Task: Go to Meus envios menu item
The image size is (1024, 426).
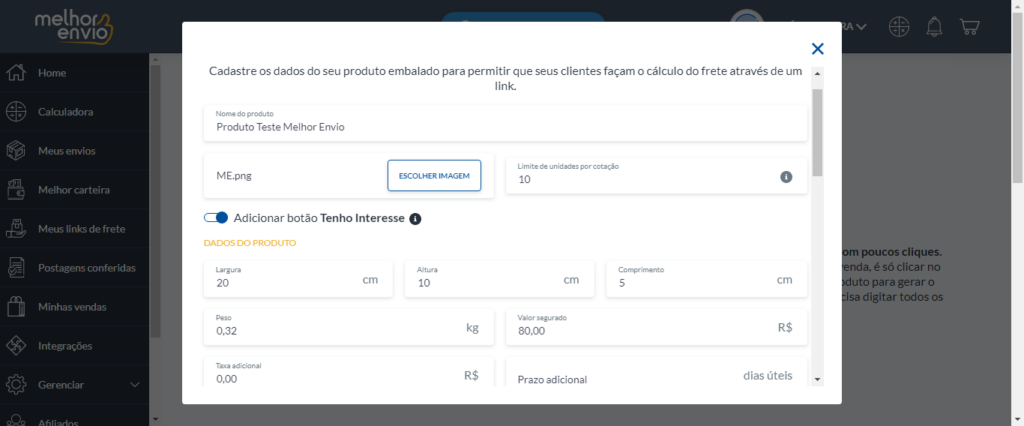Action: click(74, 151)
